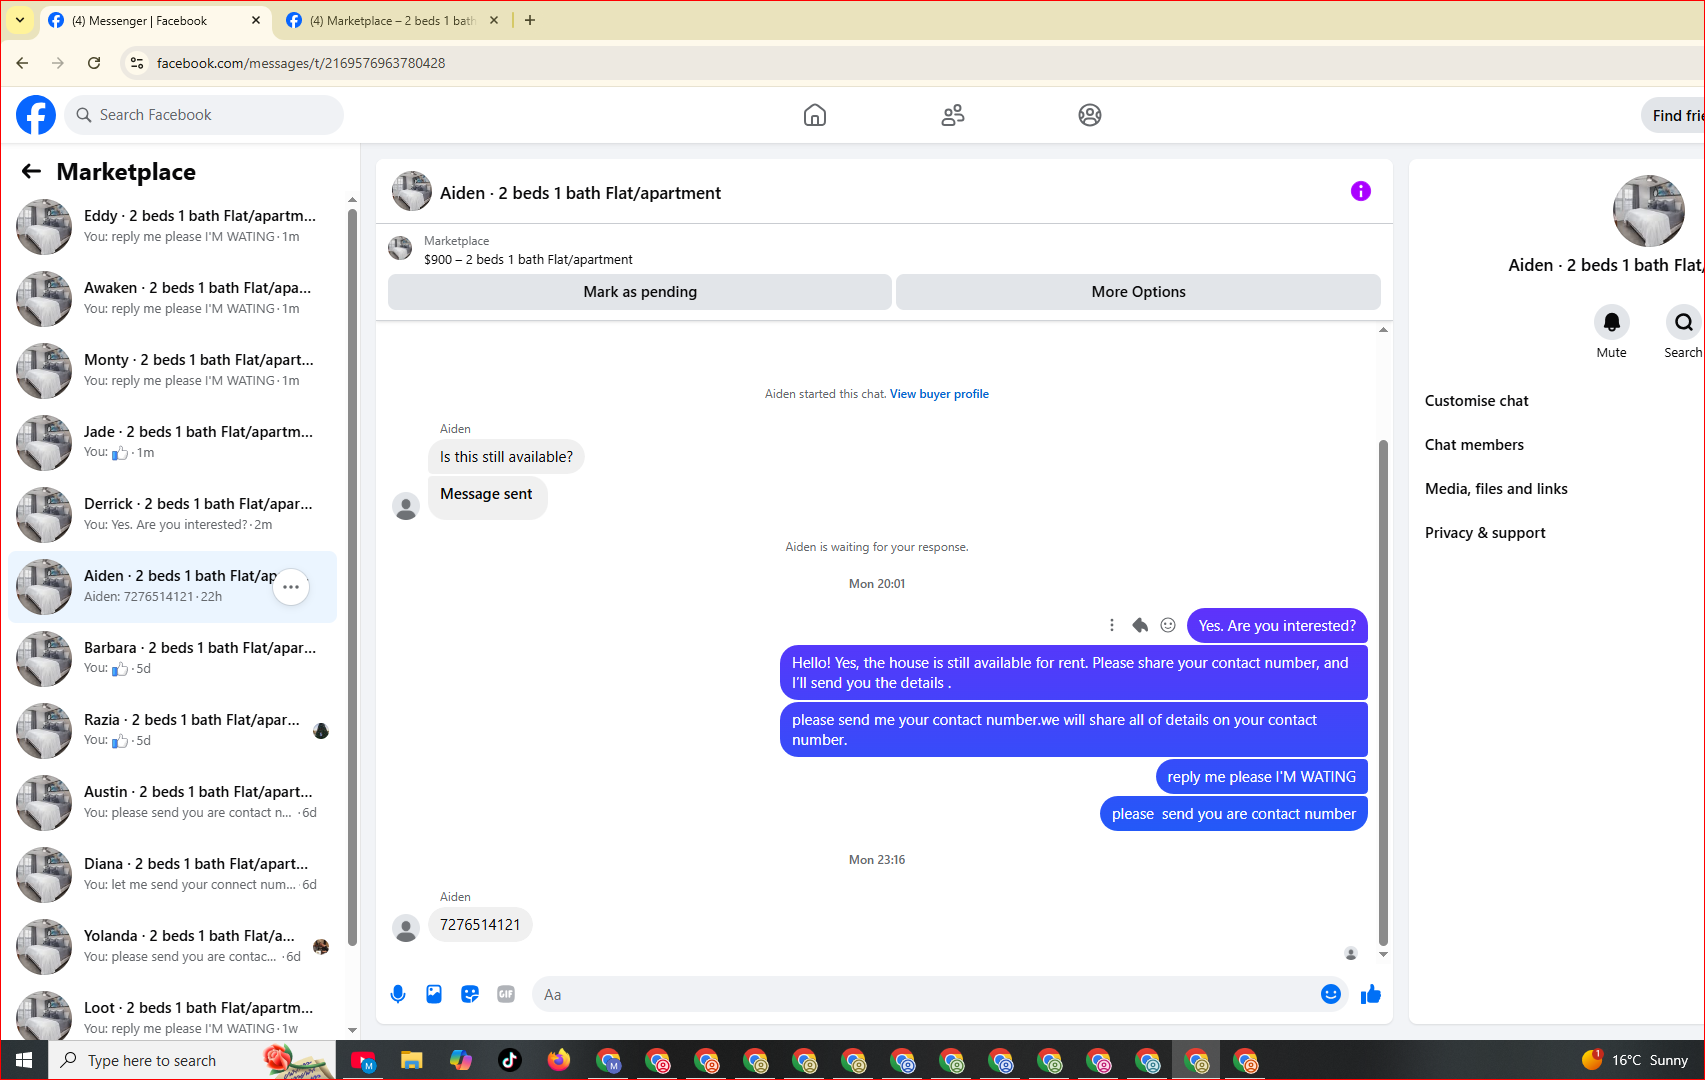
Task: Click the chat list scrollbar down arrow
Action: coord(352,1030)
